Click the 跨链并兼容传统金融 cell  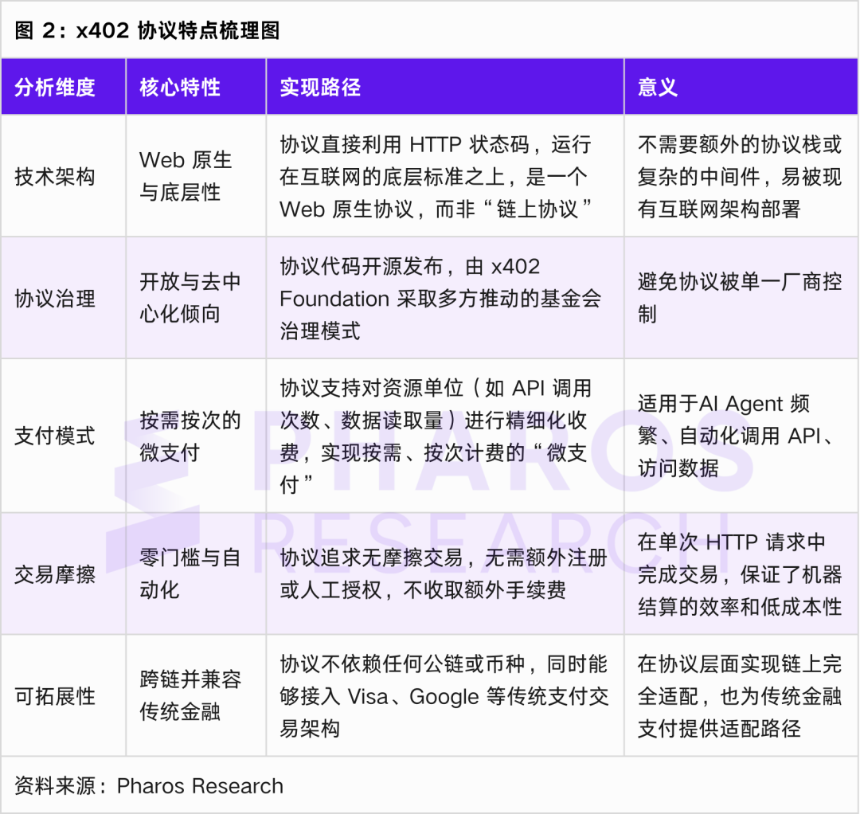pos(190,696)
